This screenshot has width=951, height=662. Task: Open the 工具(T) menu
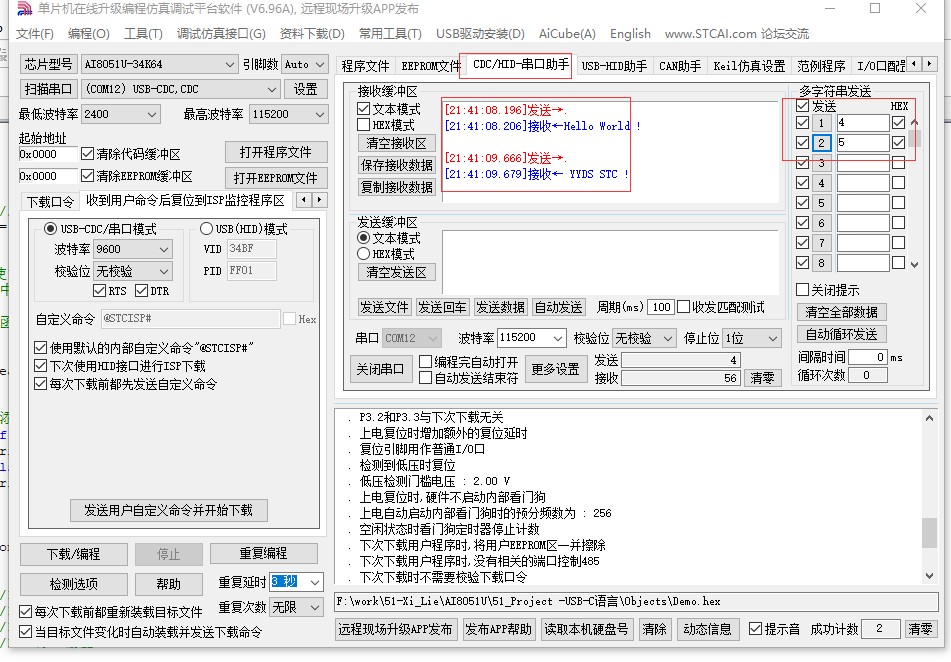(143, 33)
